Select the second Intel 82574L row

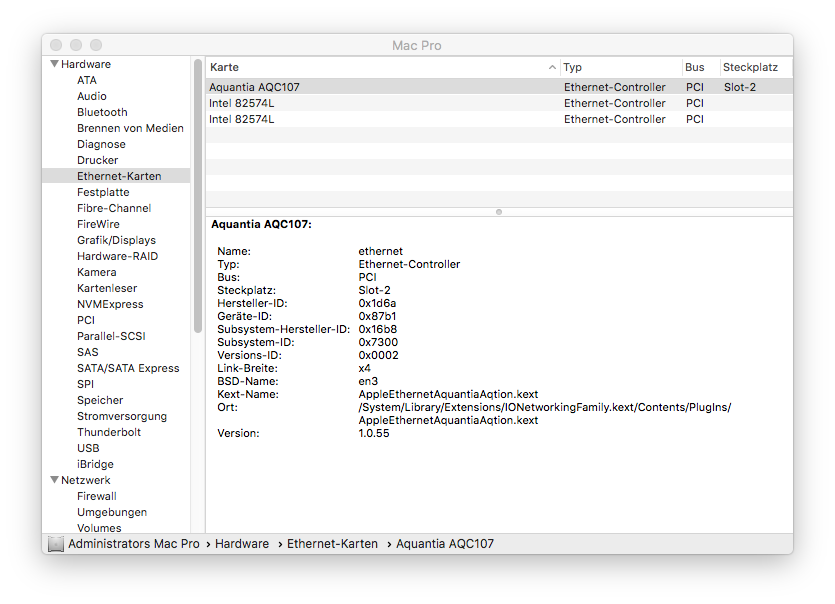500,119
